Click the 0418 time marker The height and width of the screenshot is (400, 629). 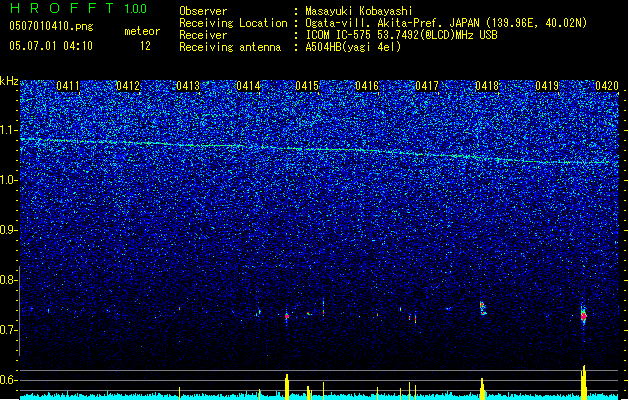[x=487, y=86]
